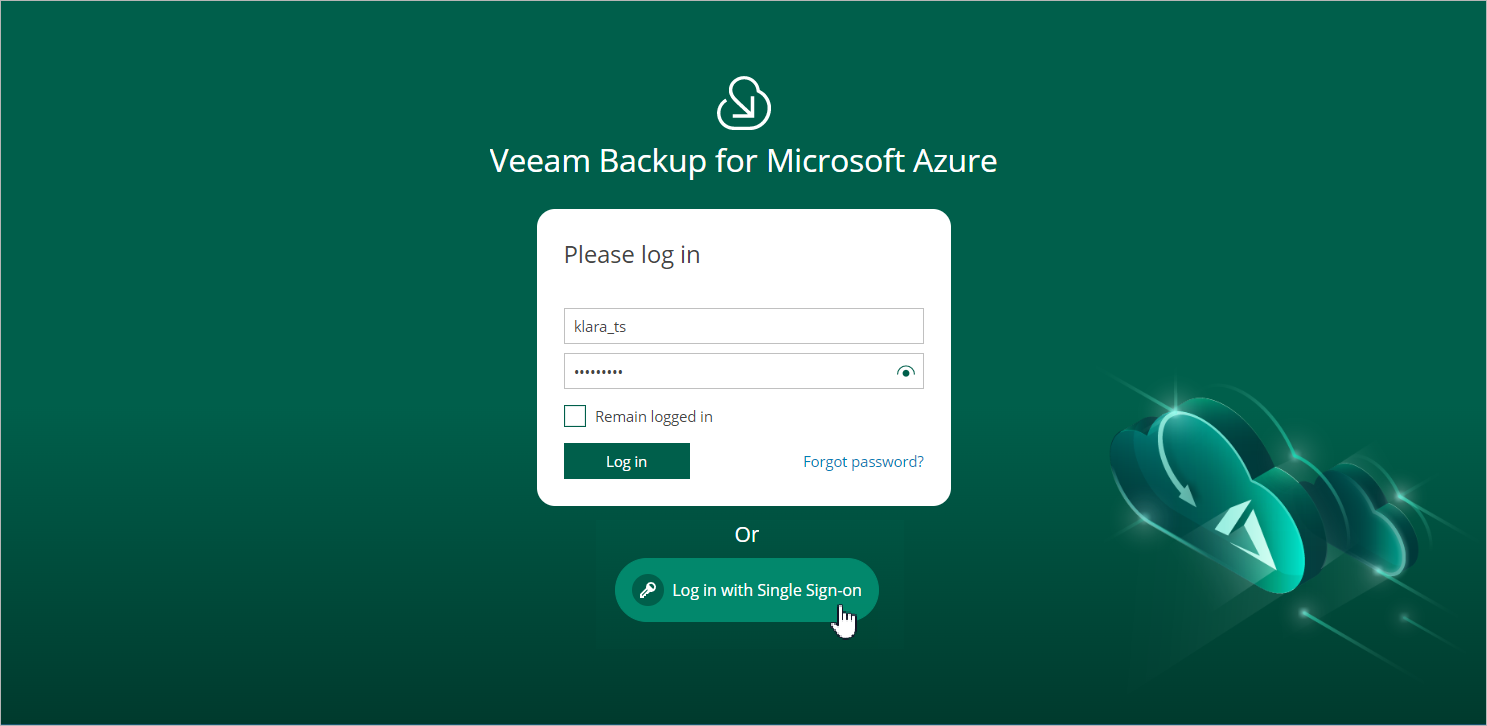Viewport: 1487px width, 726px height.
Task: Click the key icon on the Single Sign-on button
Action: [648, 590]
